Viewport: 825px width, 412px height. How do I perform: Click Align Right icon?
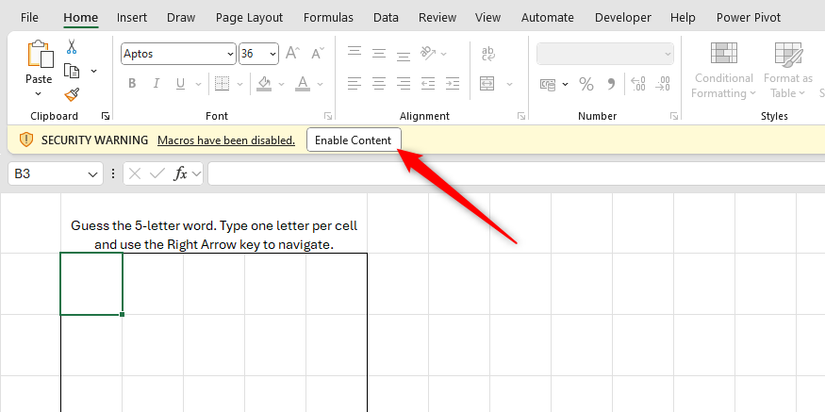(404, 84)
